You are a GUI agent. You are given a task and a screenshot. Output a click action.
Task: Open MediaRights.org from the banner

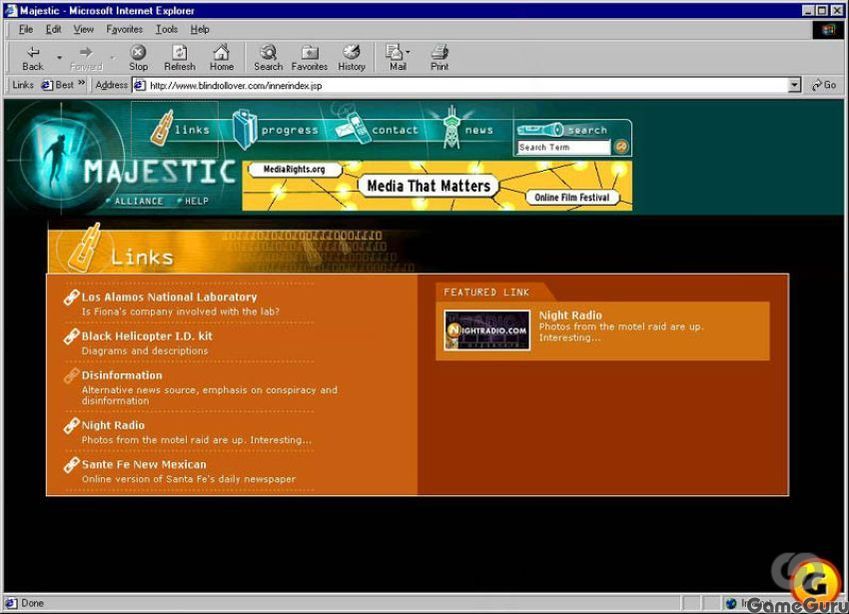(x=294, y=169)
